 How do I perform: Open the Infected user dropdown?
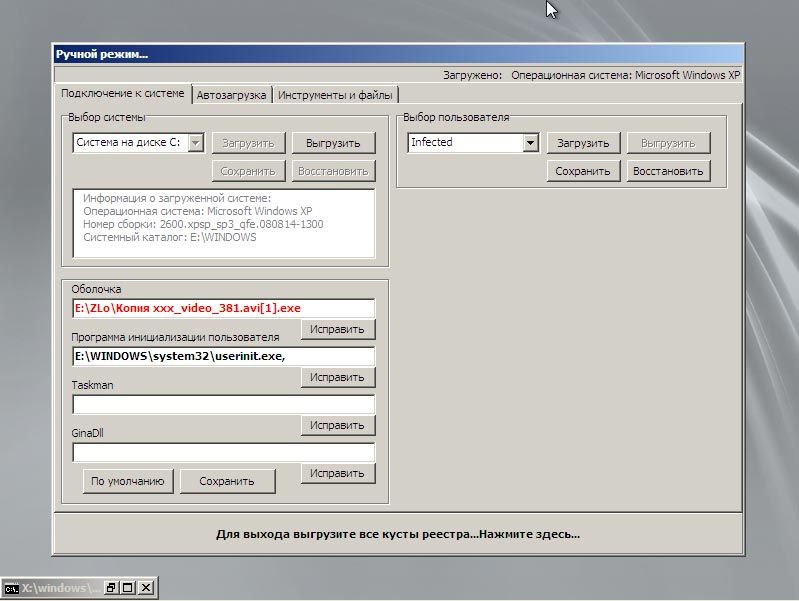(x=531, y=143)
